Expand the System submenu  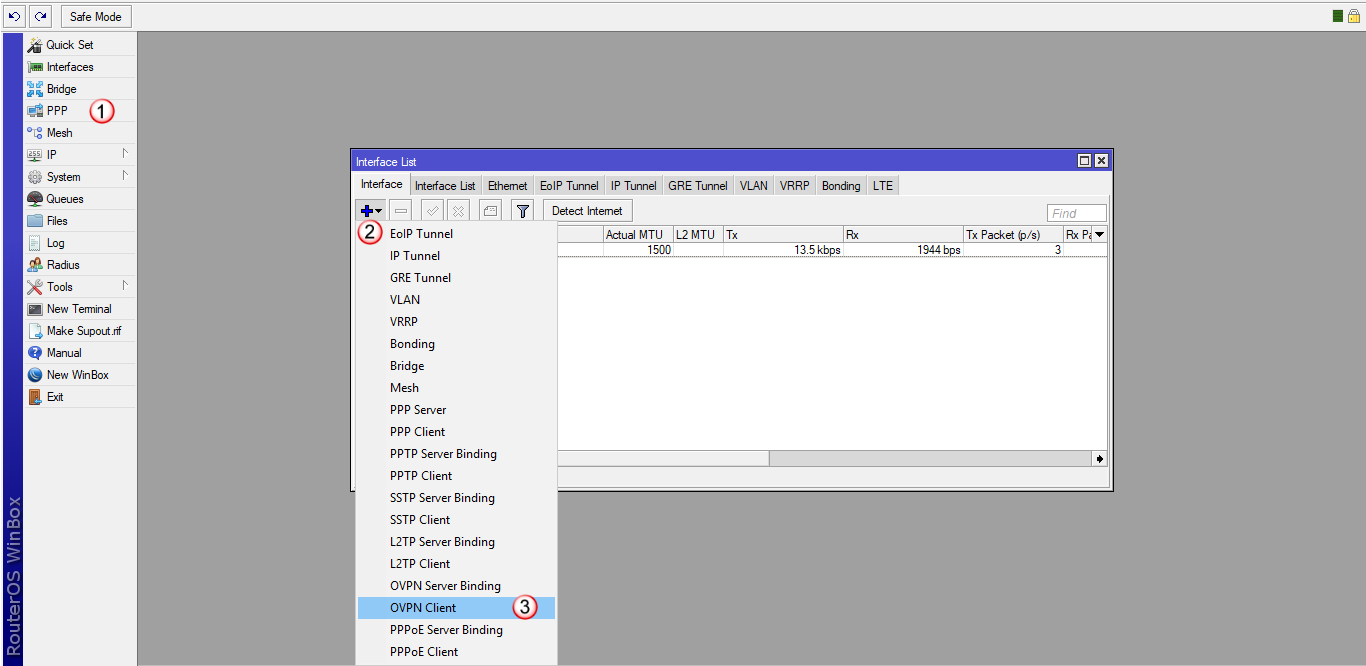(x=80, y=177)
